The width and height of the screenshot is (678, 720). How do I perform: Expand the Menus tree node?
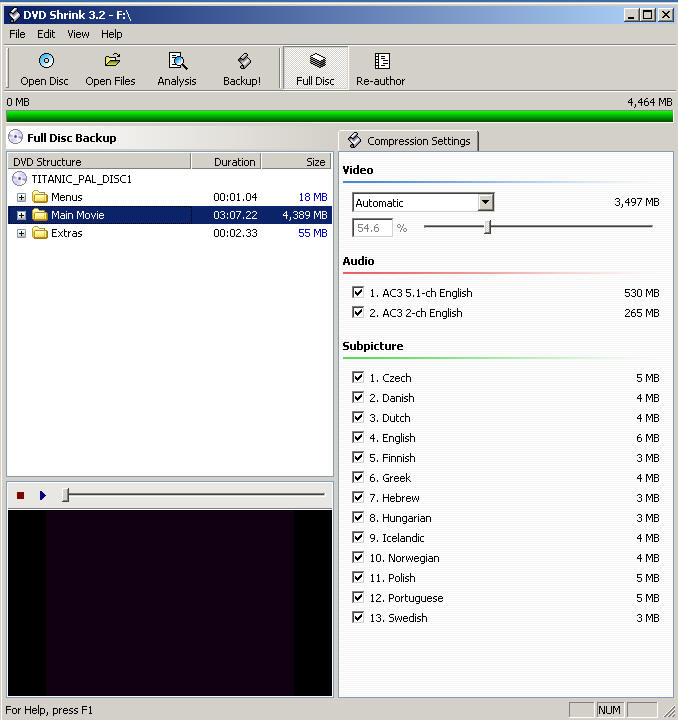point(21,197)
